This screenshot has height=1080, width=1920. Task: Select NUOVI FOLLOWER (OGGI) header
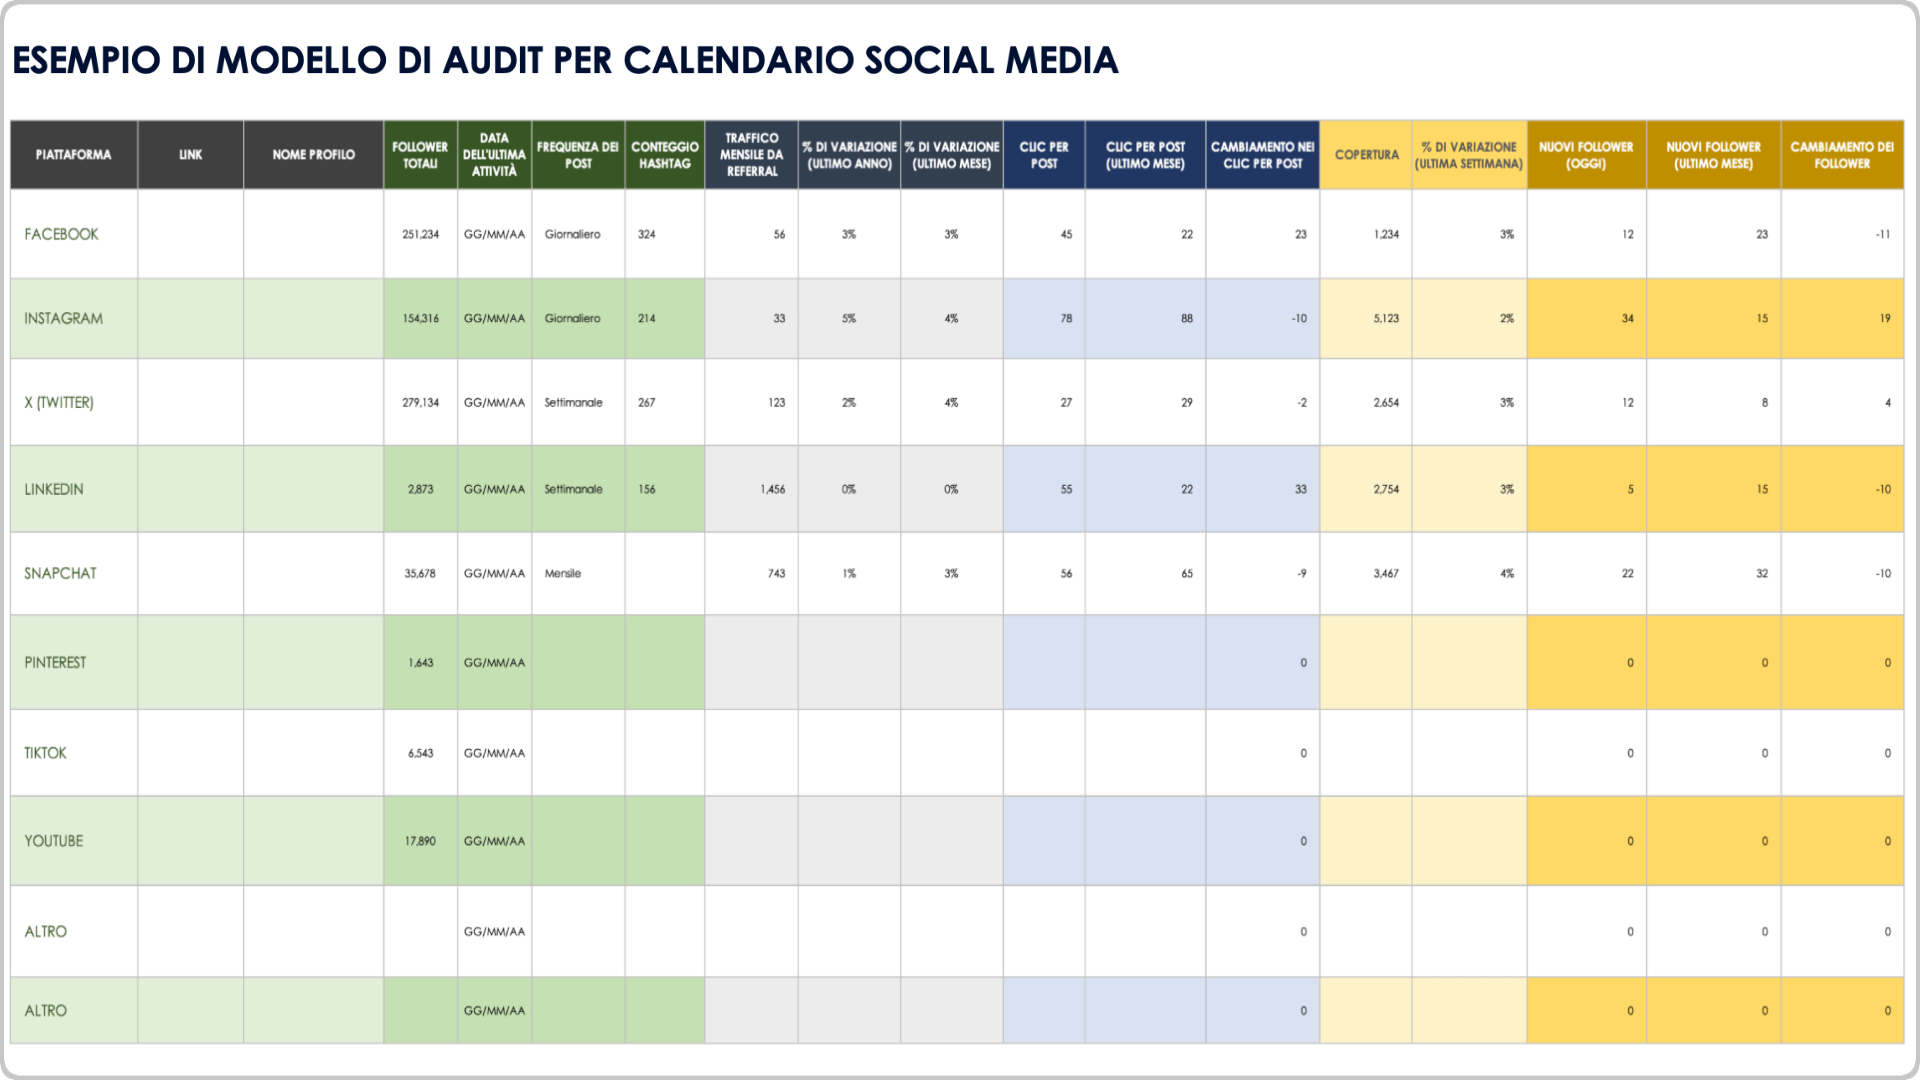coord(1587,155)
